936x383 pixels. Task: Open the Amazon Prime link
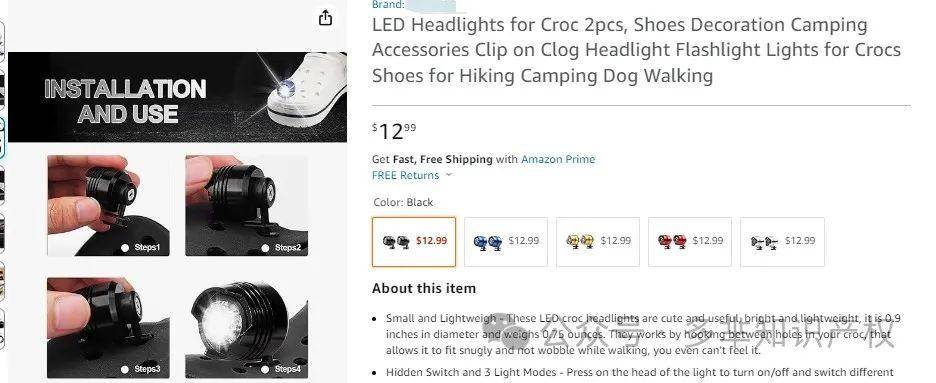pyautogui.click(x=558, y=159)
